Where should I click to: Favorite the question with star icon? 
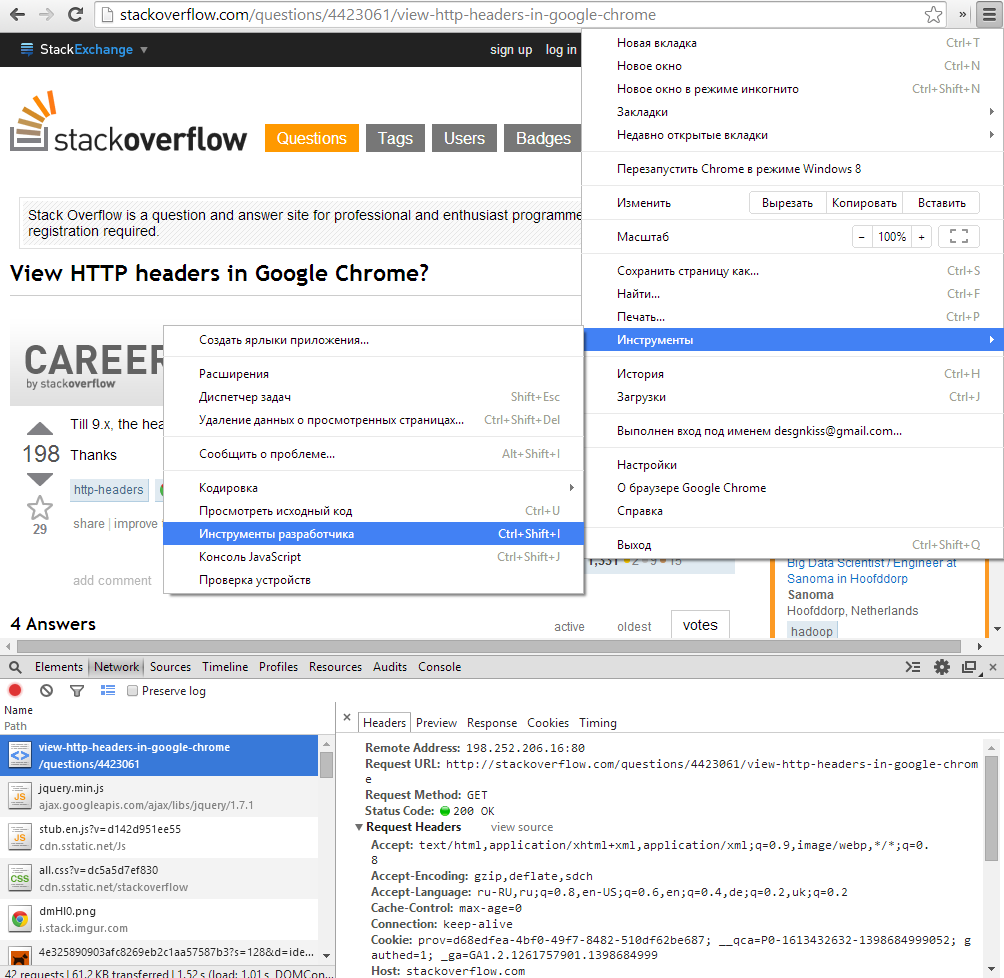click(x=40, y=508)
